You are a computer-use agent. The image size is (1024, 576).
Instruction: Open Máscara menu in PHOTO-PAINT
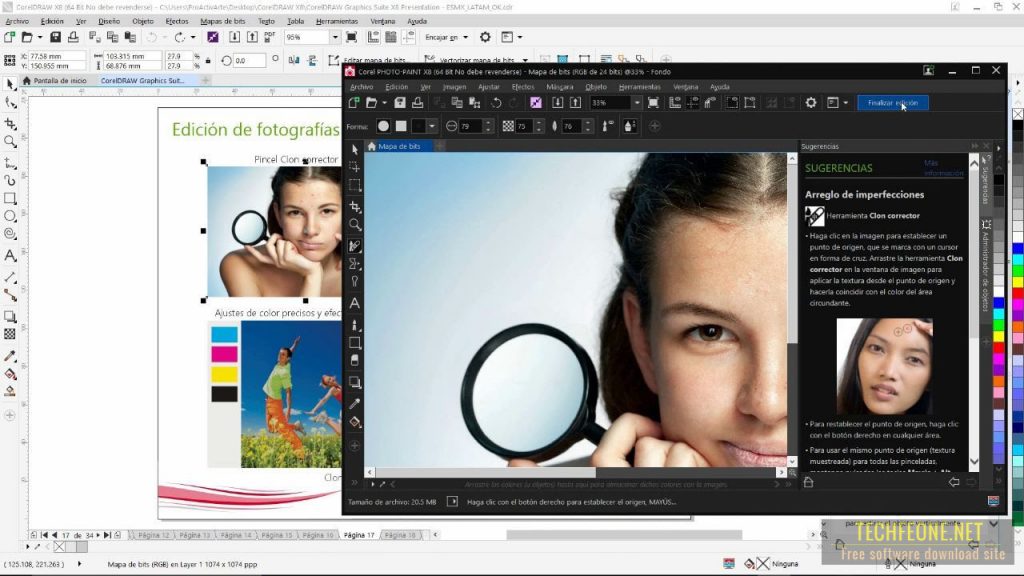560,87
